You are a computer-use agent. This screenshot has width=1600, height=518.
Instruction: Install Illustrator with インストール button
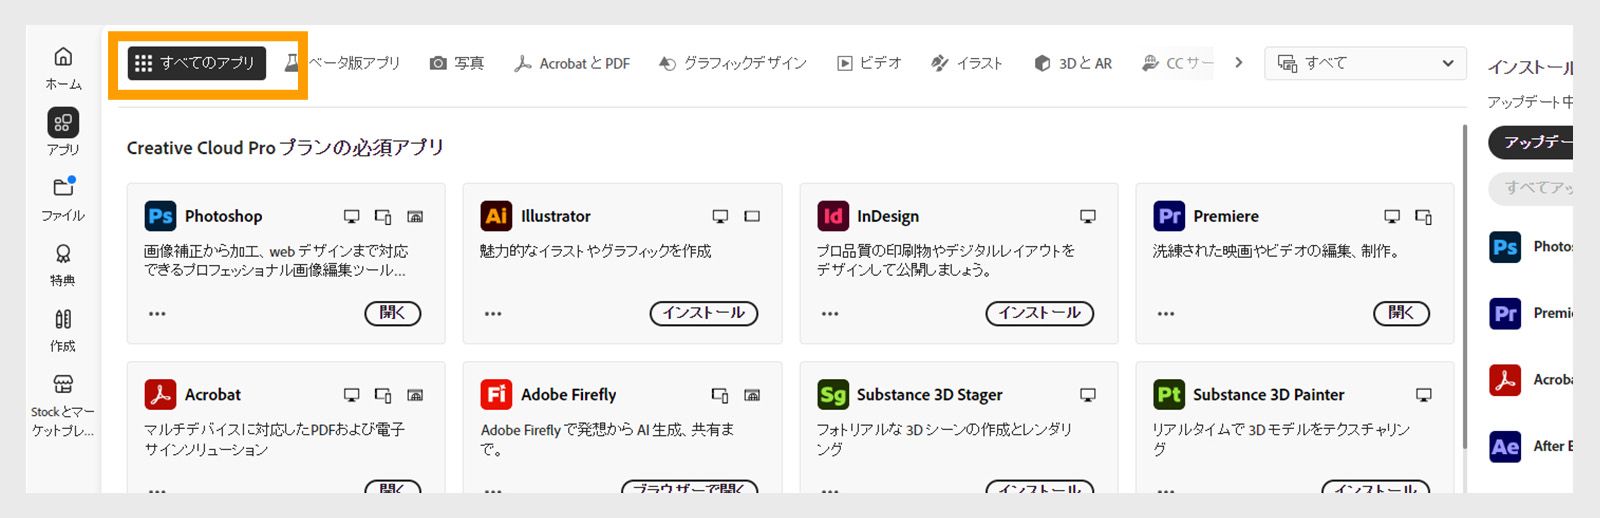(704, 313)
